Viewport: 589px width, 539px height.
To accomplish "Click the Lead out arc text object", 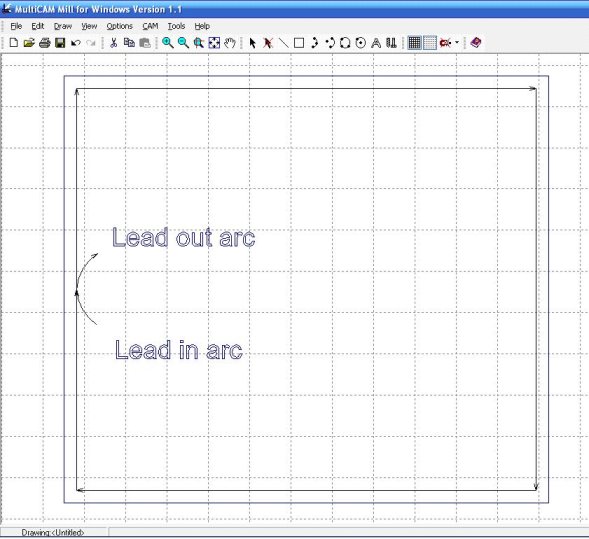I will [x=184, y=237].
